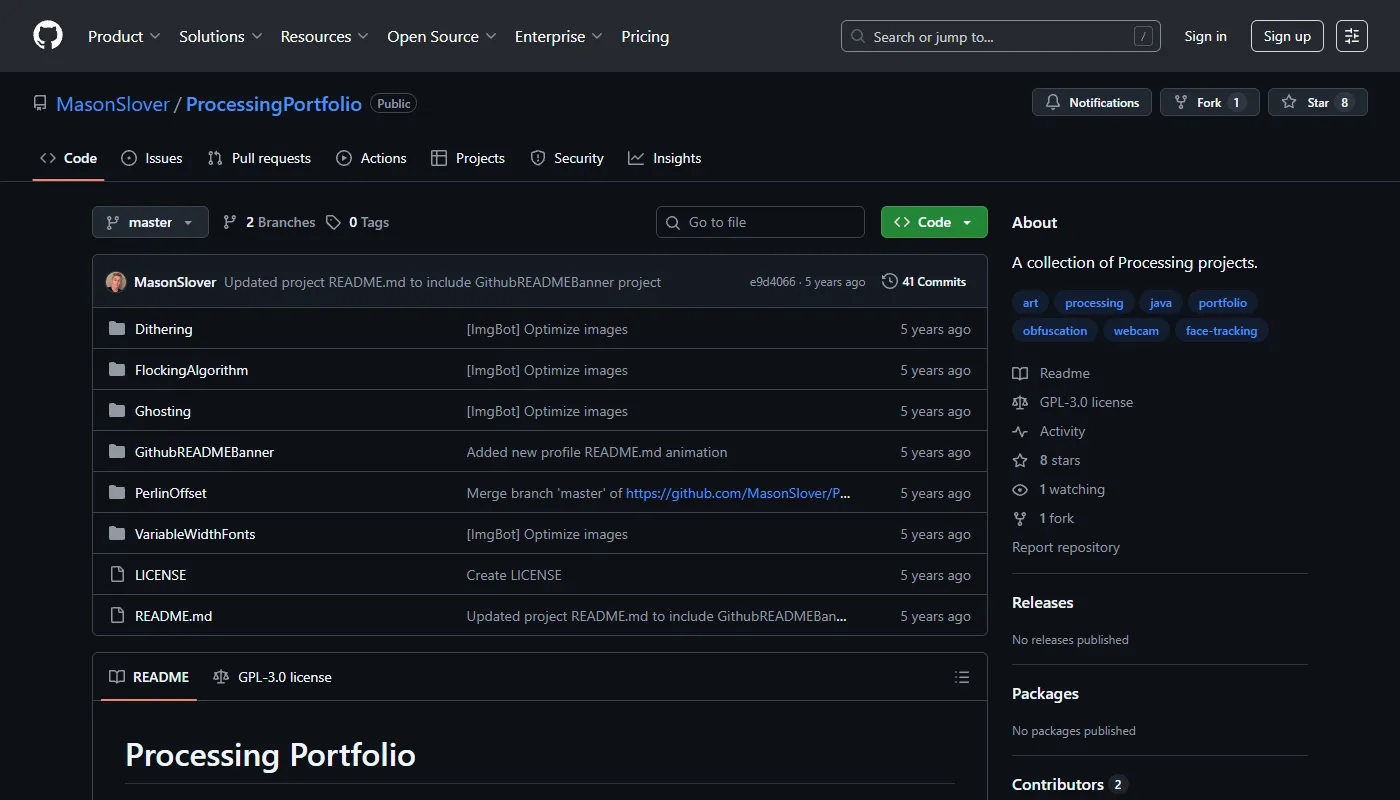Click the pulse icon next to Activity
The width and height of the screenshot is (1400, 800).
click(1020, 431)
